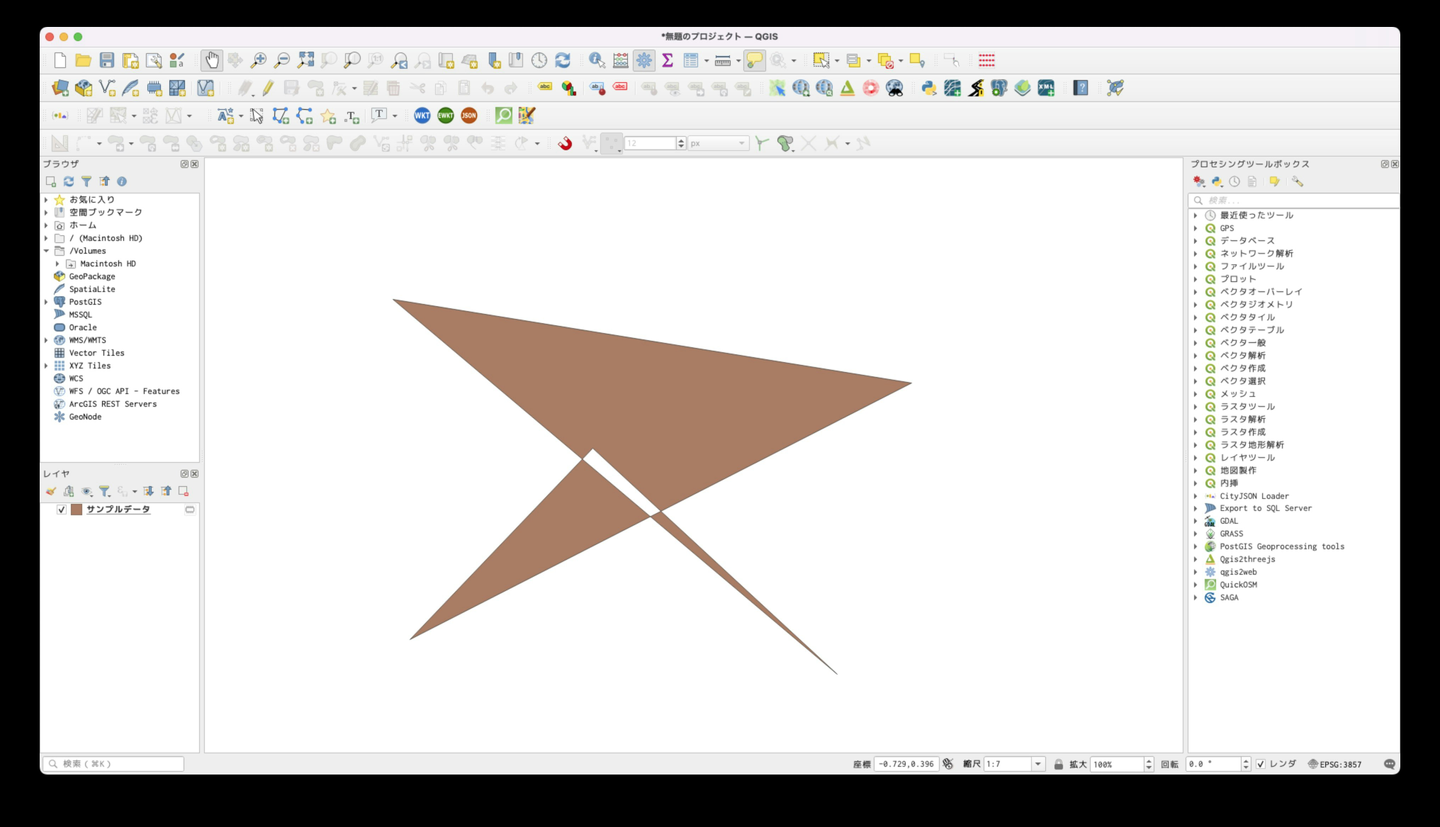This screenshot has height=827, width=1440.
Task: Click the red dotted grid icon
Action: tap(987, 61)
